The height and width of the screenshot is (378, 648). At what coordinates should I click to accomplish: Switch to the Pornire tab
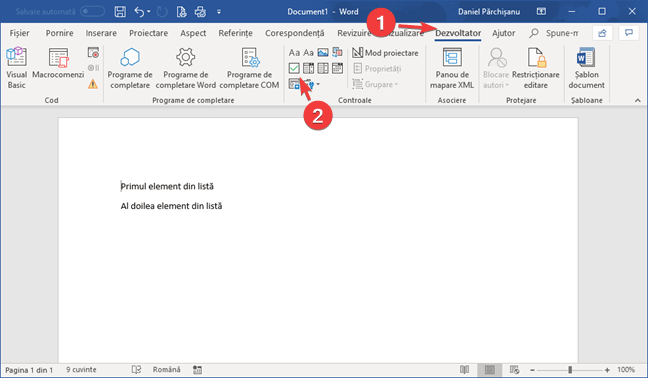(x=60, y=33)
